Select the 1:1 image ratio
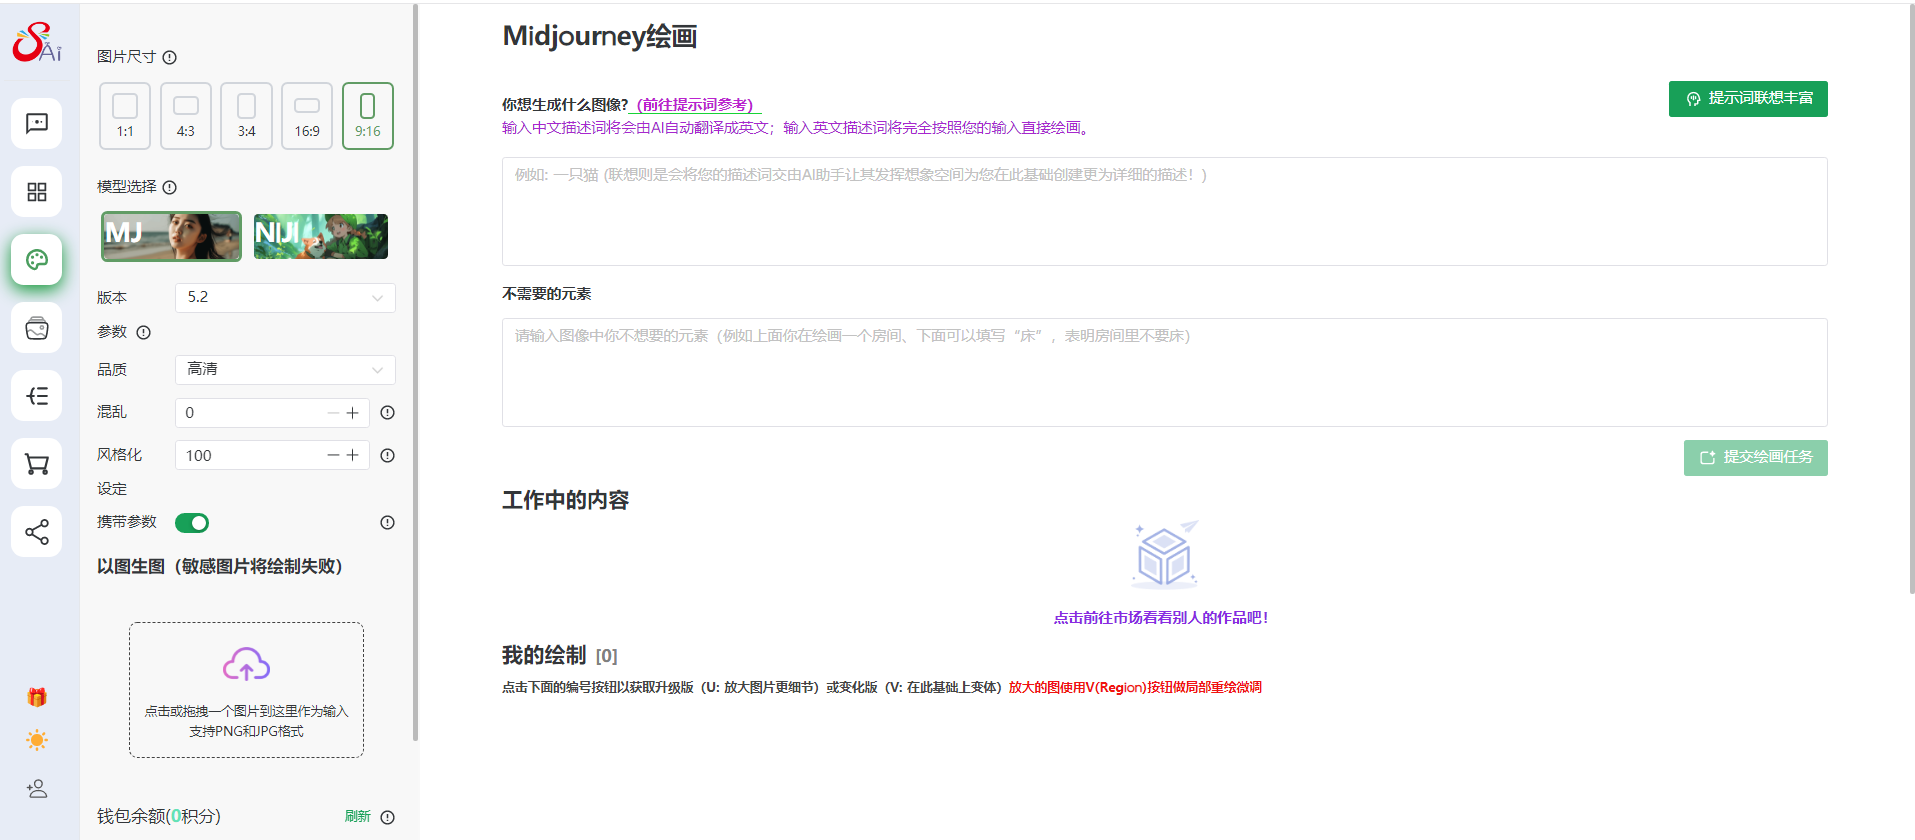This screenshot has height=840, width=1915. (125, 116)
